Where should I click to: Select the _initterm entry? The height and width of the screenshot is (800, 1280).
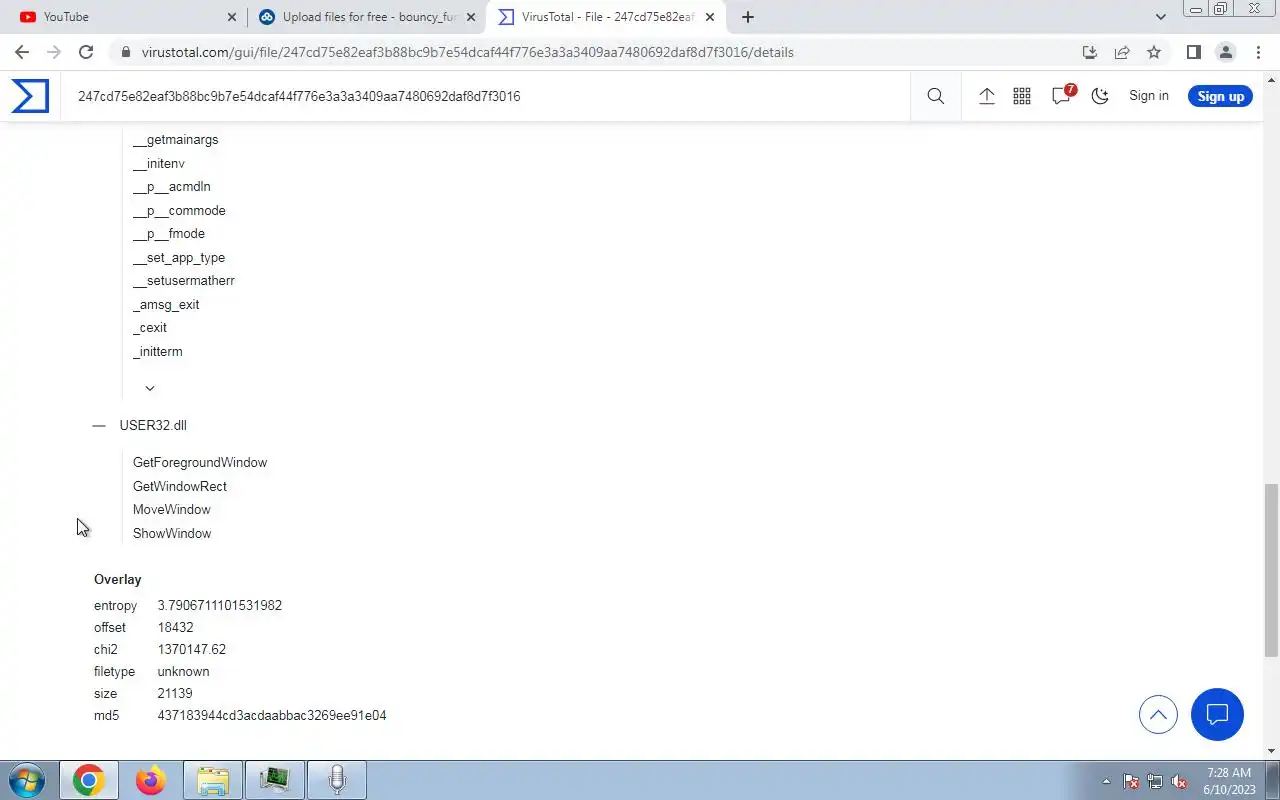coord(158,352)
